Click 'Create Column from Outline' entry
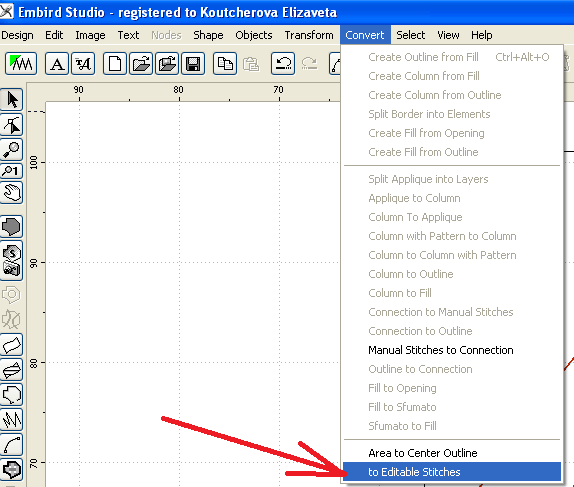Image resolution: width=574 pixels, height=487 pixels. 452,95
